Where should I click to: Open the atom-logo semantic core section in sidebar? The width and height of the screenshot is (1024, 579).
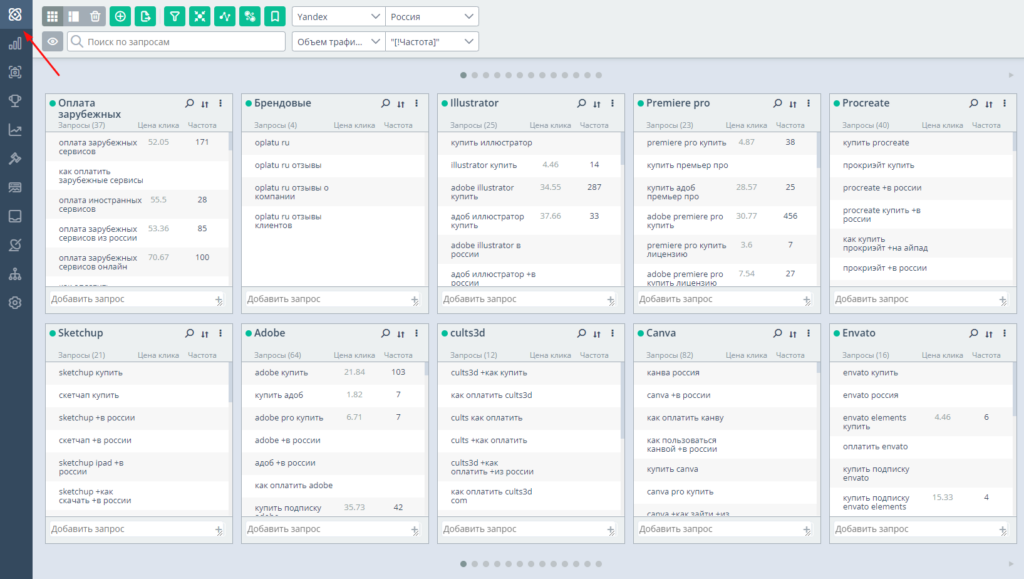(15, 14)
